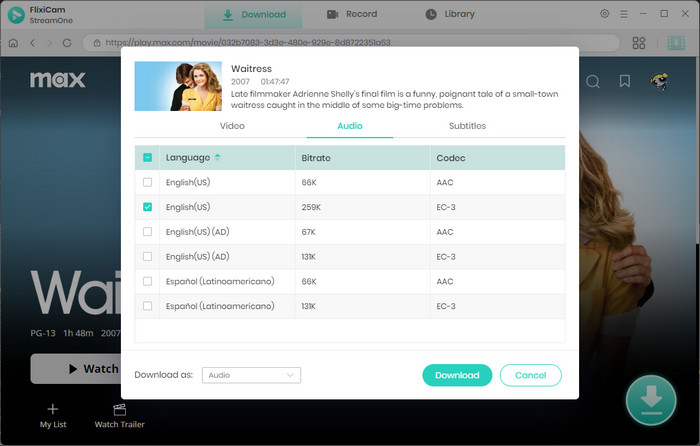700x446 pixels.
Task: Check English(US) 66K AAC track
Action: tap(147, 182)
